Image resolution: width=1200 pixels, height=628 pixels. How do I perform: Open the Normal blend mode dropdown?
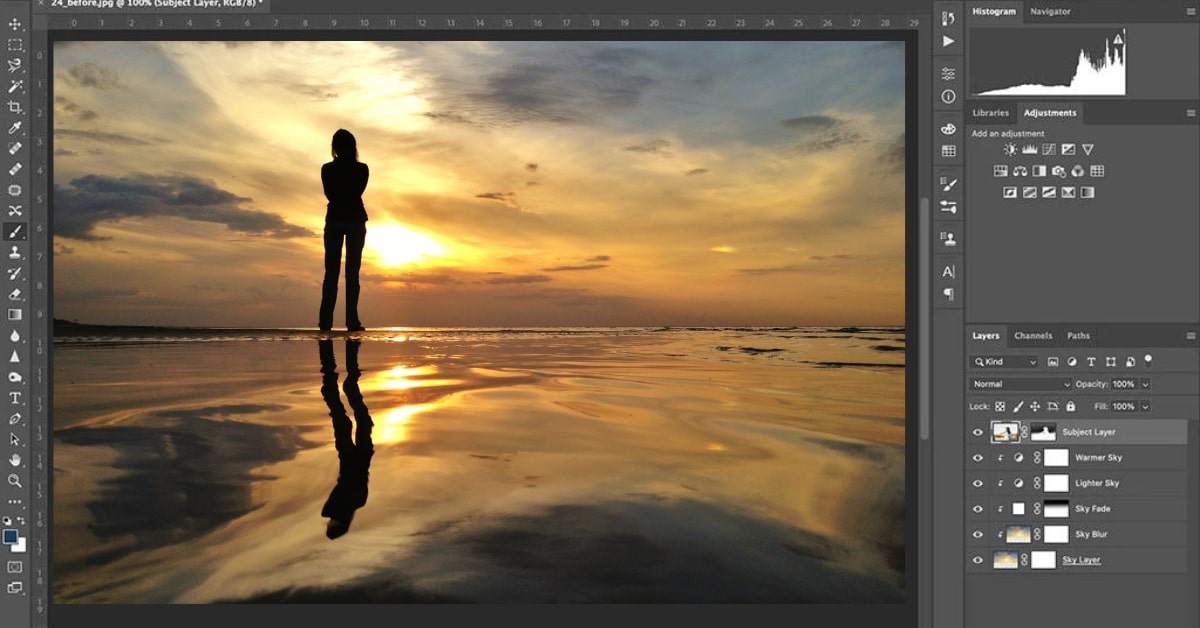[1020, 384]
